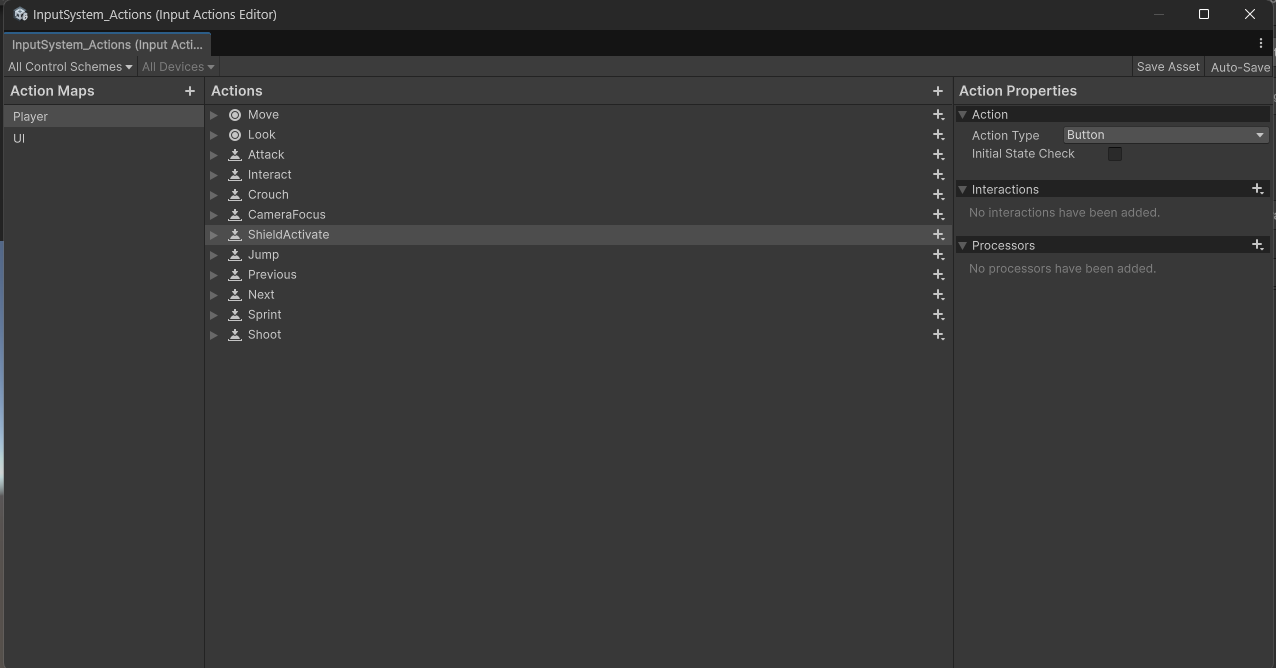Expand the Look action bindings

tap(214, 135)
